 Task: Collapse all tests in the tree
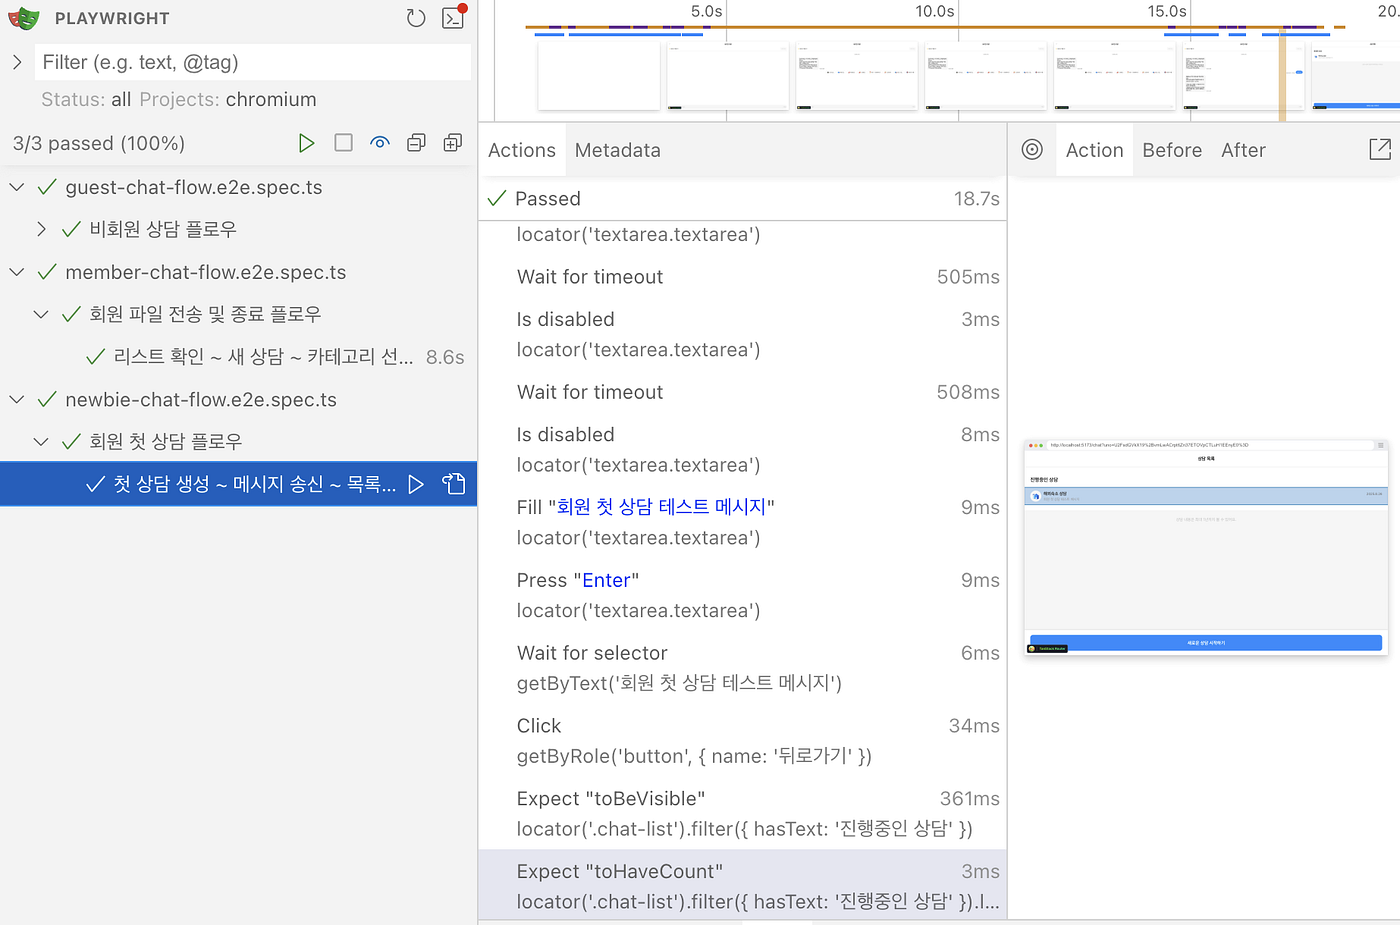416,143
